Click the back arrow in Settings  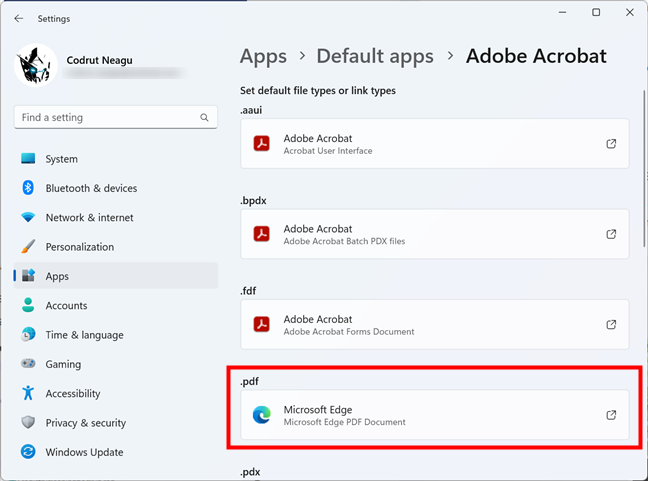pyautogui.click(x=18, y=18)
